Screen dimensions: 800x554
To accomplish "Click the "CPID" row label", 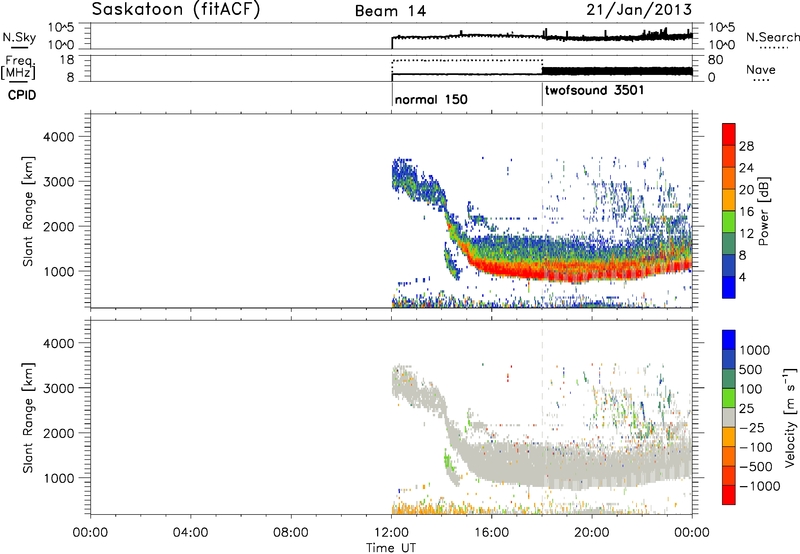I will (22, 95).
